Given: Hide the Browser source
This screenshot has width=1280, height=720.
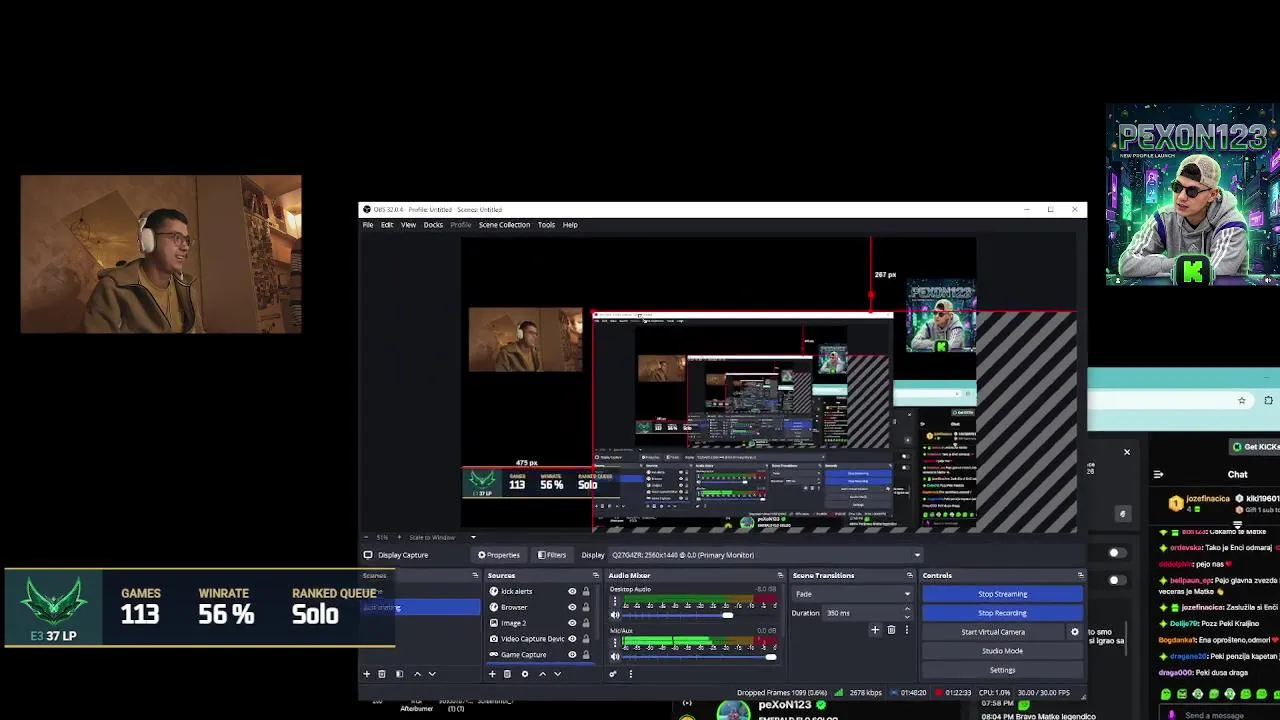Looking at the screenshot, I should pos(572,607).
